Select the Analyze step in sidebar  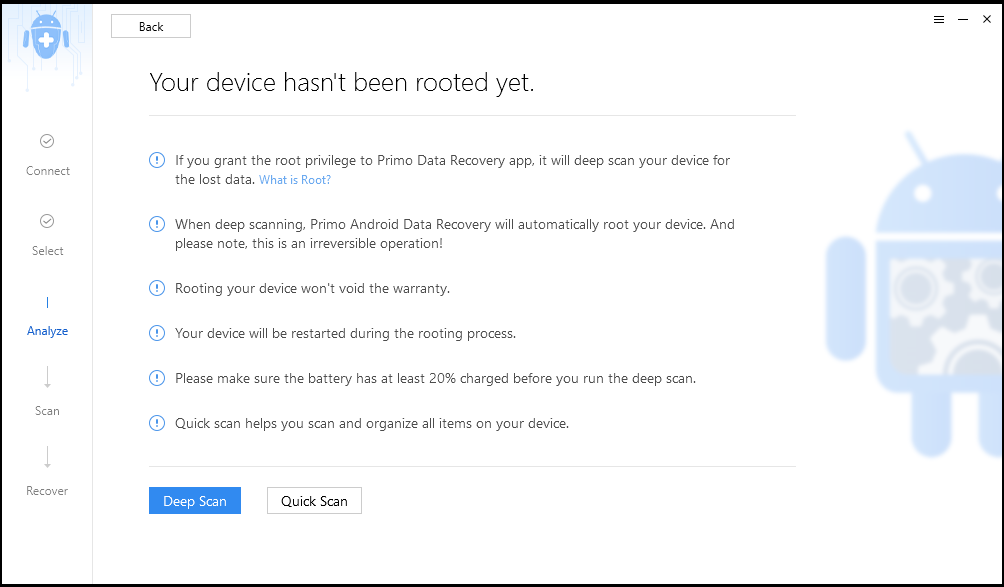[47, 331]
